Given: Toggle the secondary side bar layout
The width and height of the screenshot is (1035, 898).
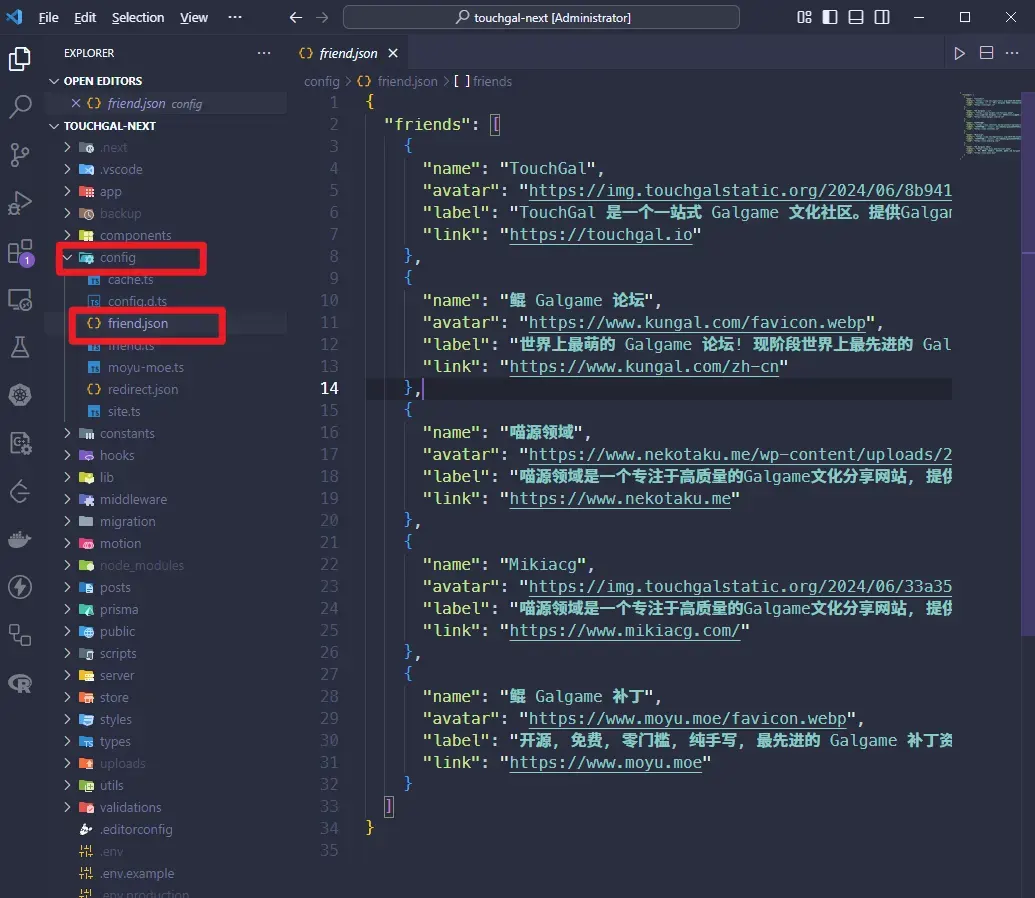Looking at the screenshot, I should (882, 17).
